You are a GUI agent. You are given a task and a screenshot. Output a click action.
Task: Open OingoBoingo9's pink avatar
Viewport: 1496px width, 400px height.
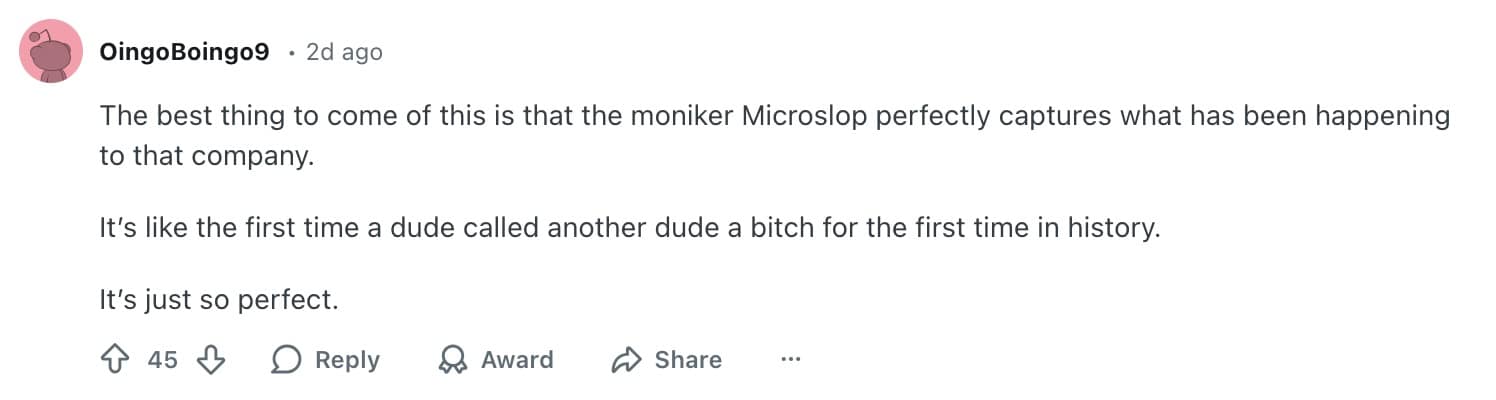click(51, 51)
